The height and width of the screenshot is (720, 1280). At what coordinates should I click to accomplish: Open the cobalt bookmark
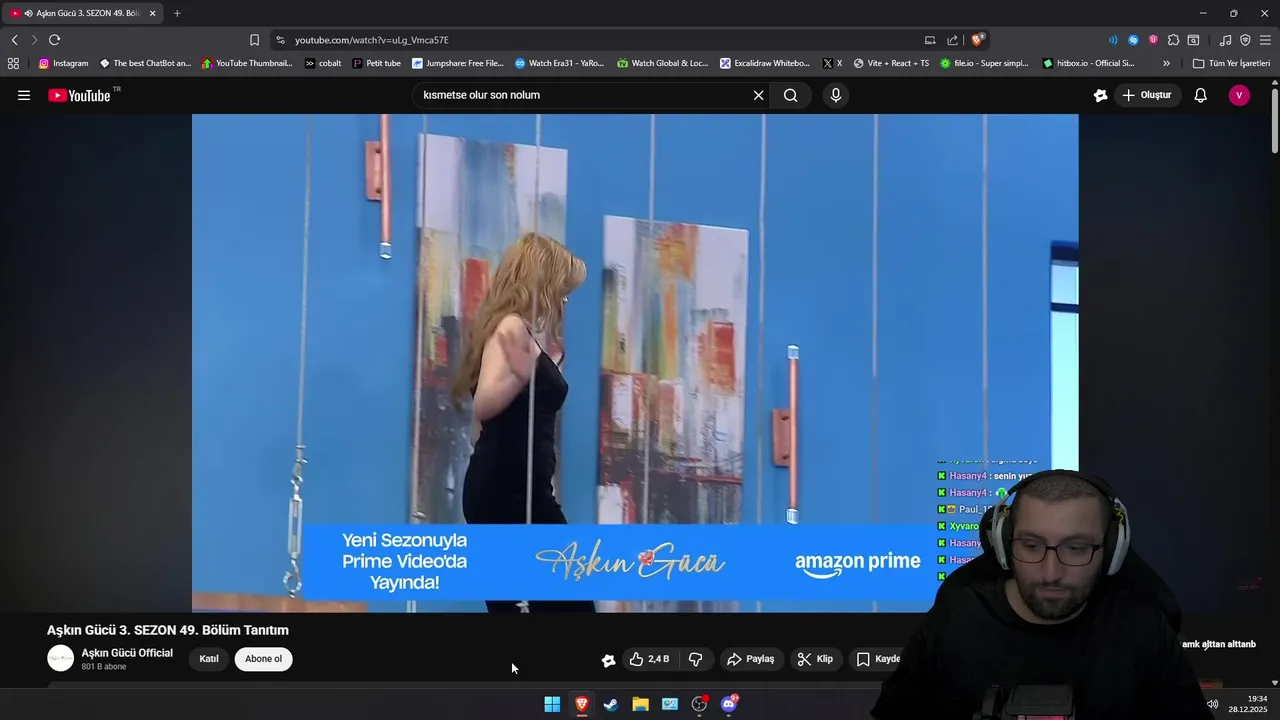point(323,63)
